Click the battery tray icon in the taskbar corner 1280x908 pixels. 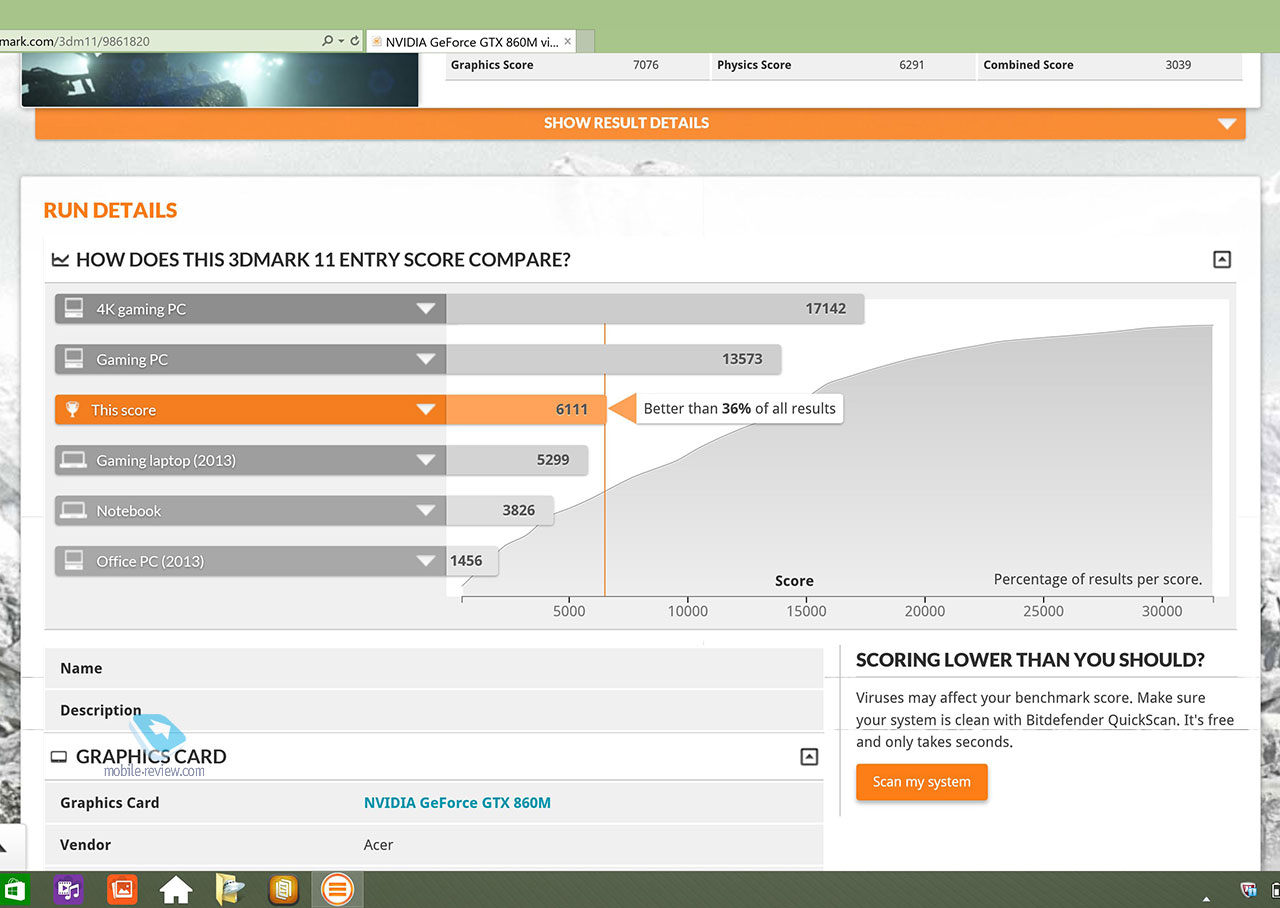1275,889
